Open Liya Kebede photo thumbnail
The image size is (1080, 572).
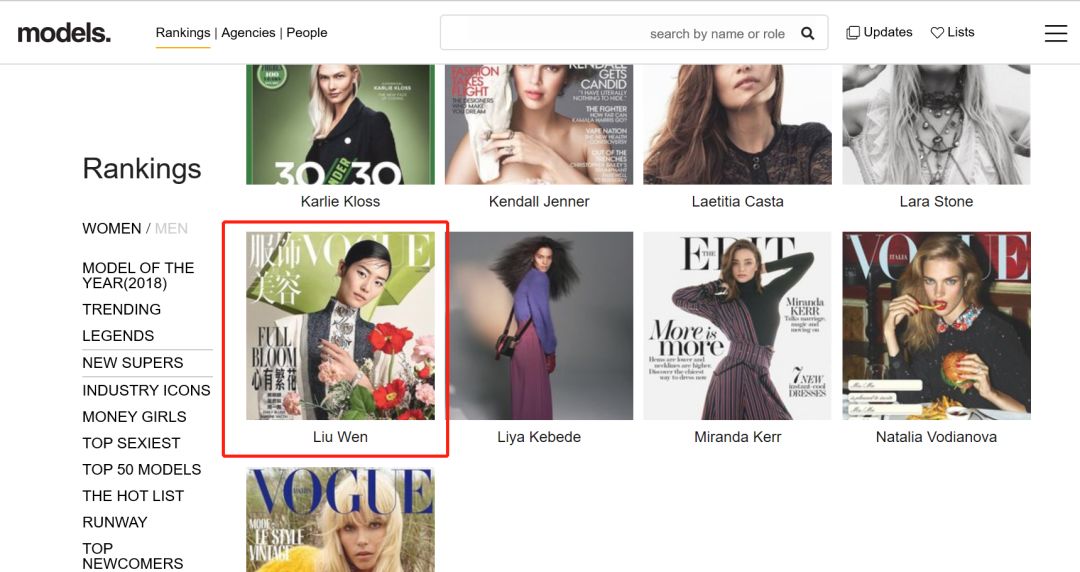click(x=539, y=325)
